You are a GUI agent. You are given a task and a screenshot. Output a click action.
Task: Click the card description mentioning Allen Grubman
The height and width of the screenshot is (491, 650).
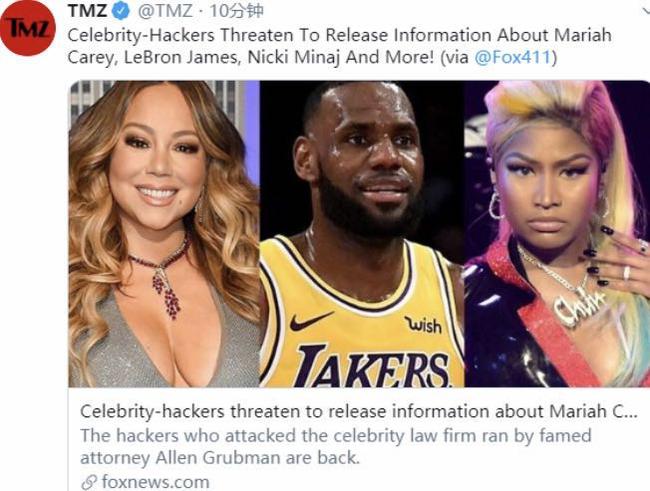pos(336,447)
